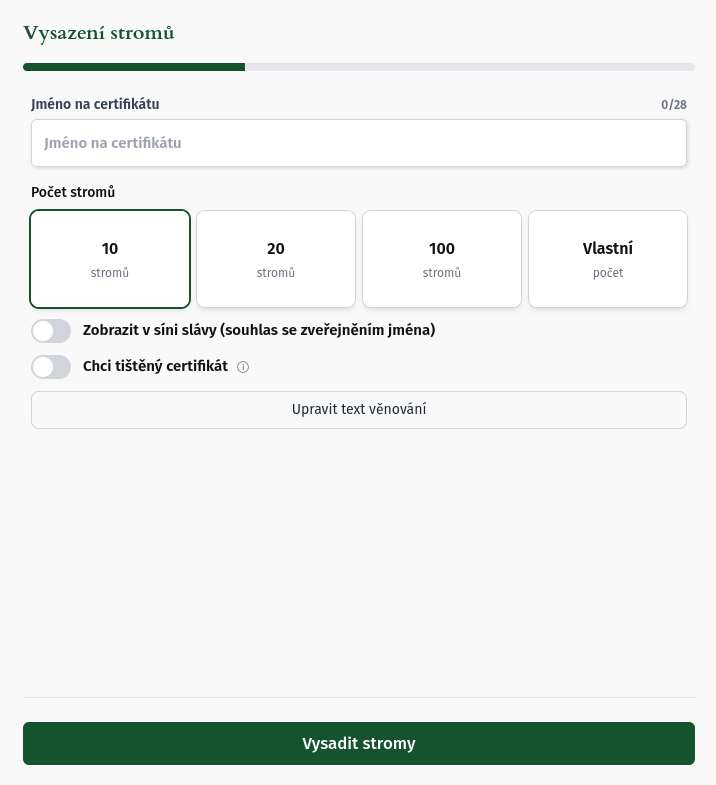Screen dimensions: 716x785
Task: Pick the 100 stromů option
Action: (442, 259)
